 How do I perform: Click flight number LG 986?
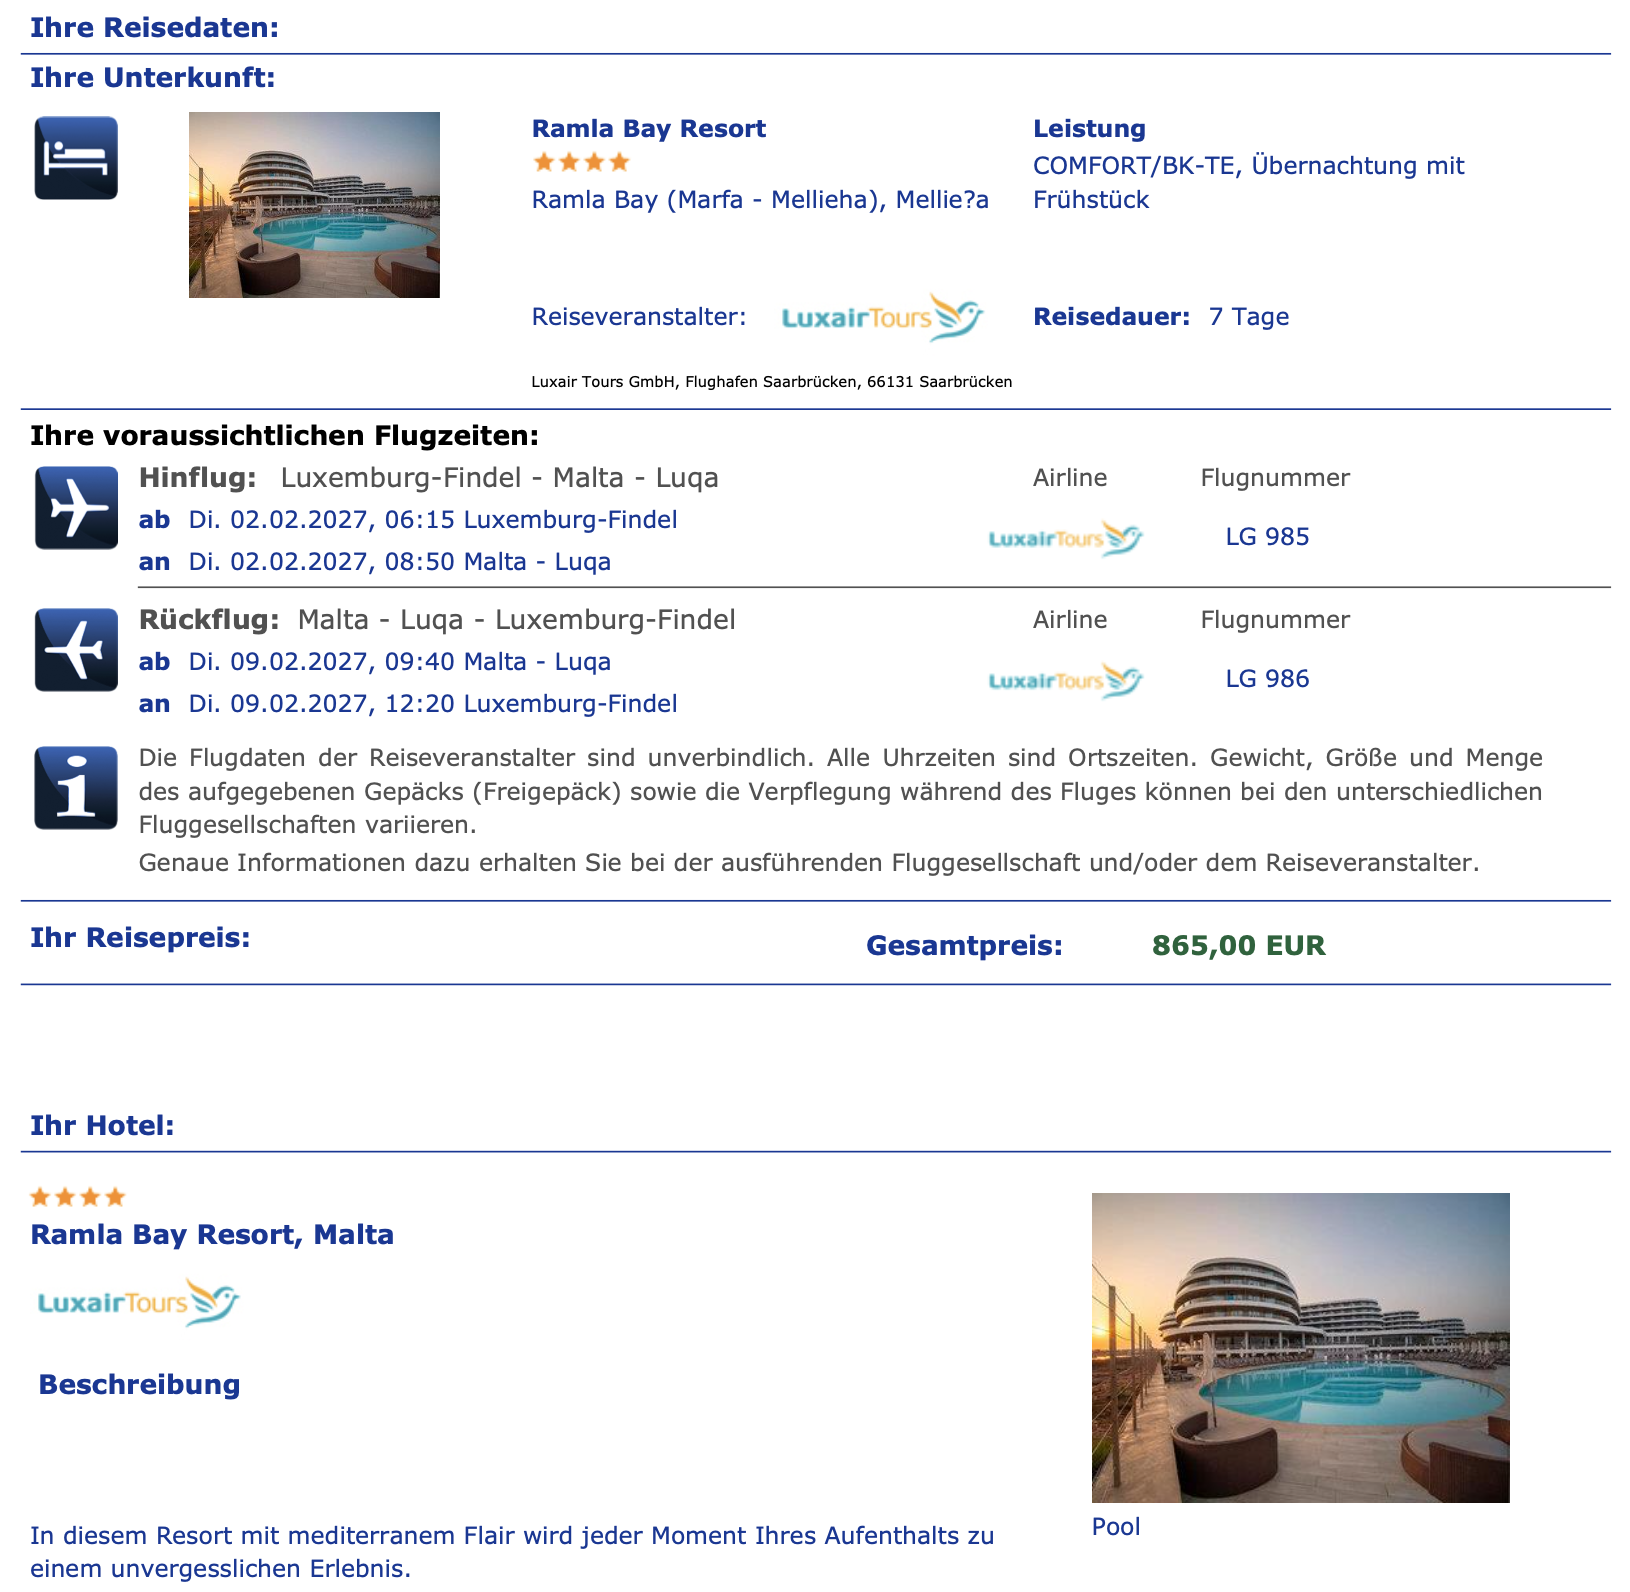click(x=1267, y=679)
